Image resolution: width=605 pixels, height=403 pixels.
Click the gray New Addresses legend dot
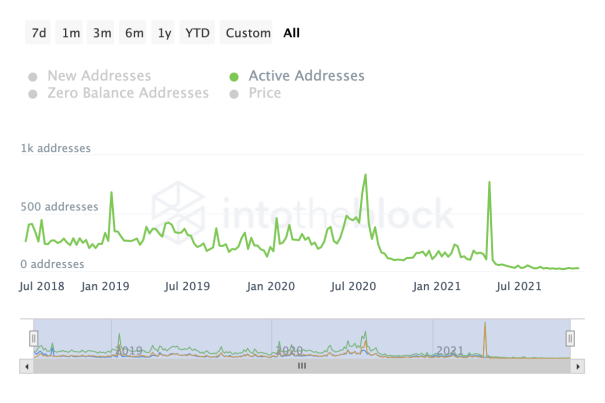[33, 76]
